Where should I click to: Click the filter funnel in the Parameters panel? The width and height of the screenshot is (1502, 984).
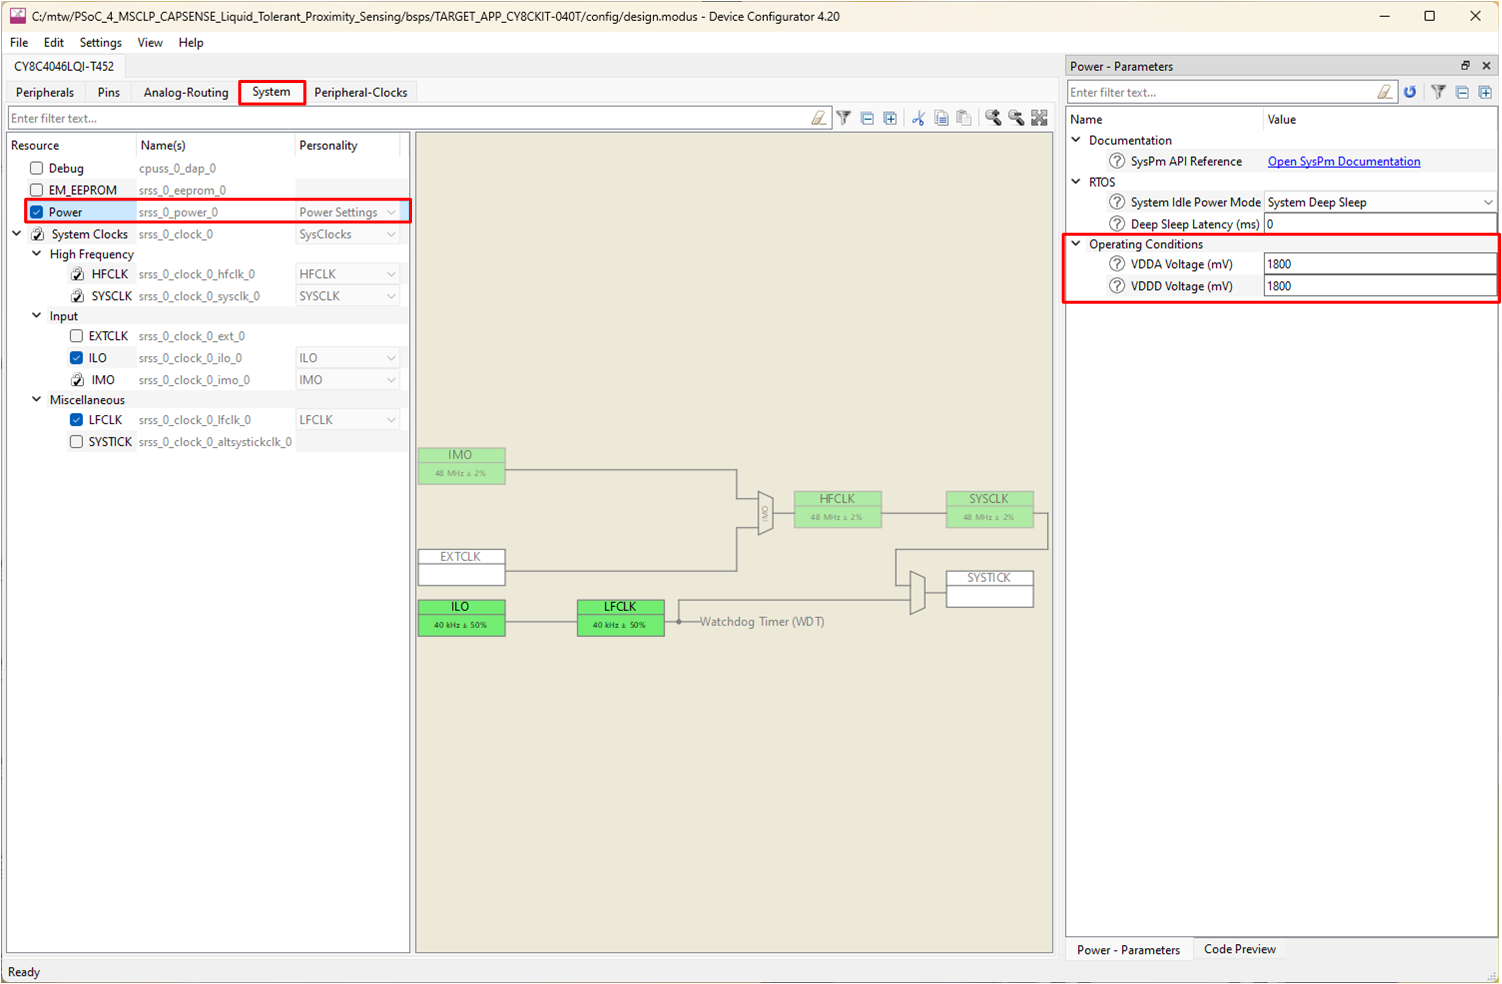[1438, 92]
